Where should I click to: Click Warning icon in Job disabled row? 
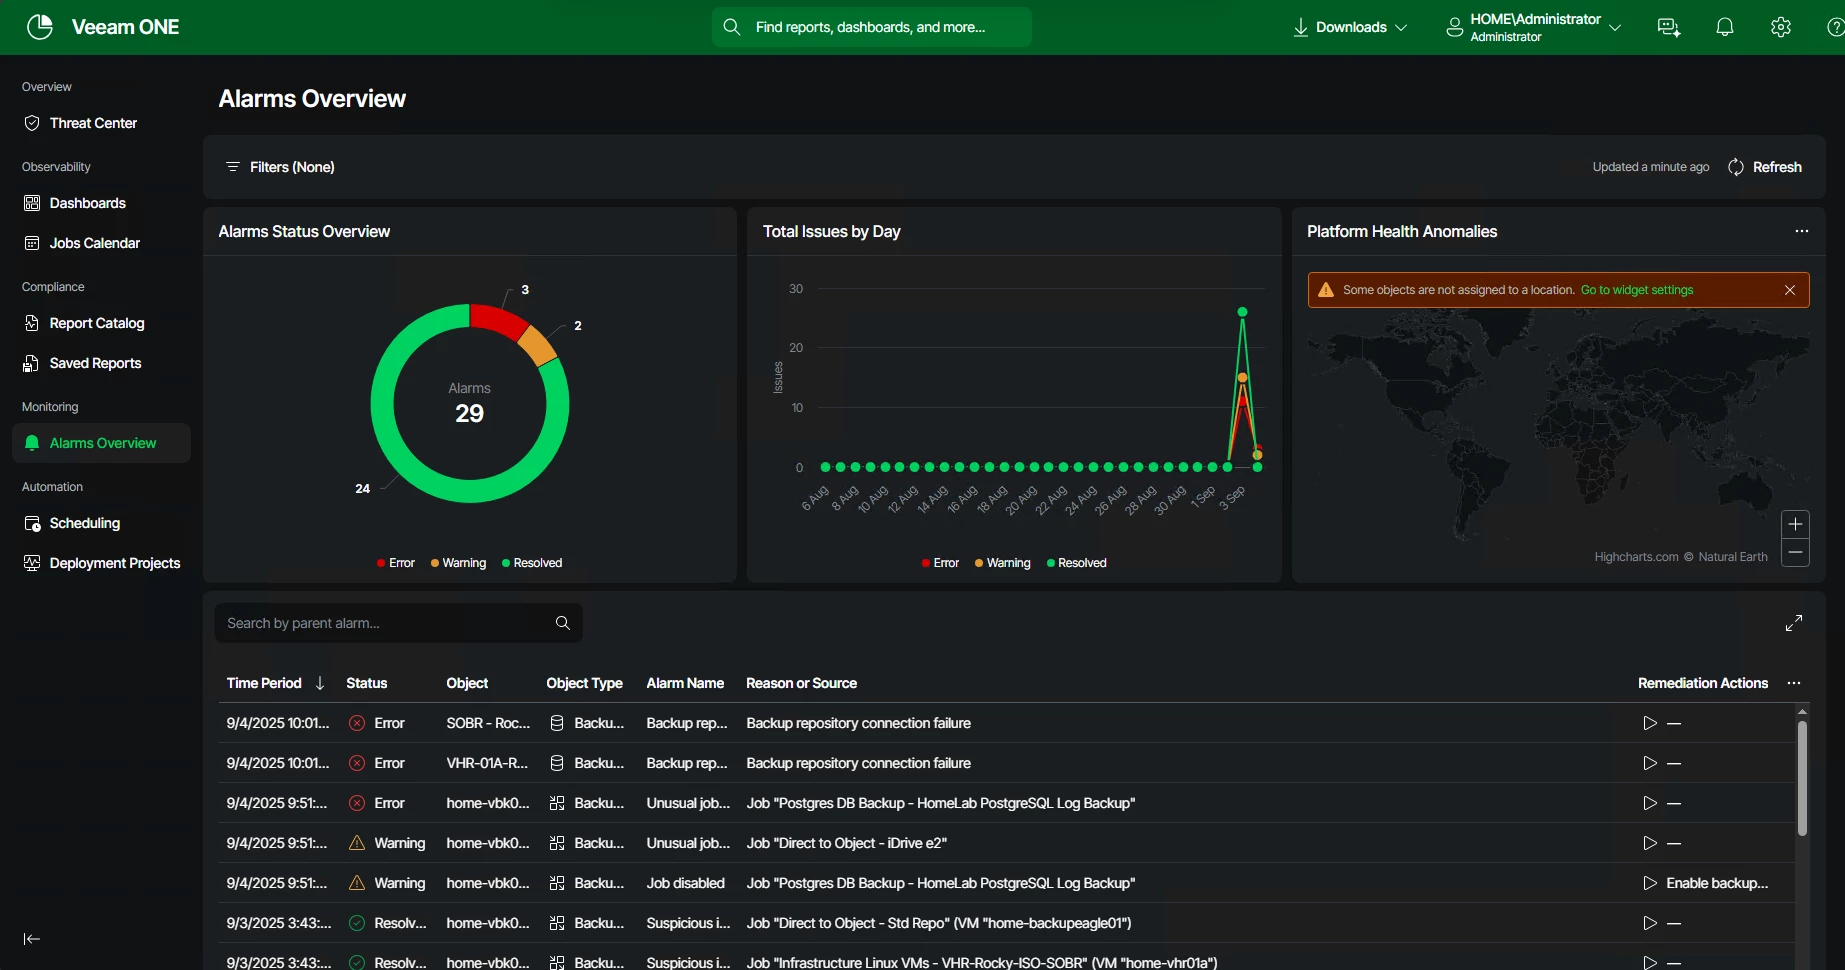(357, 883)
